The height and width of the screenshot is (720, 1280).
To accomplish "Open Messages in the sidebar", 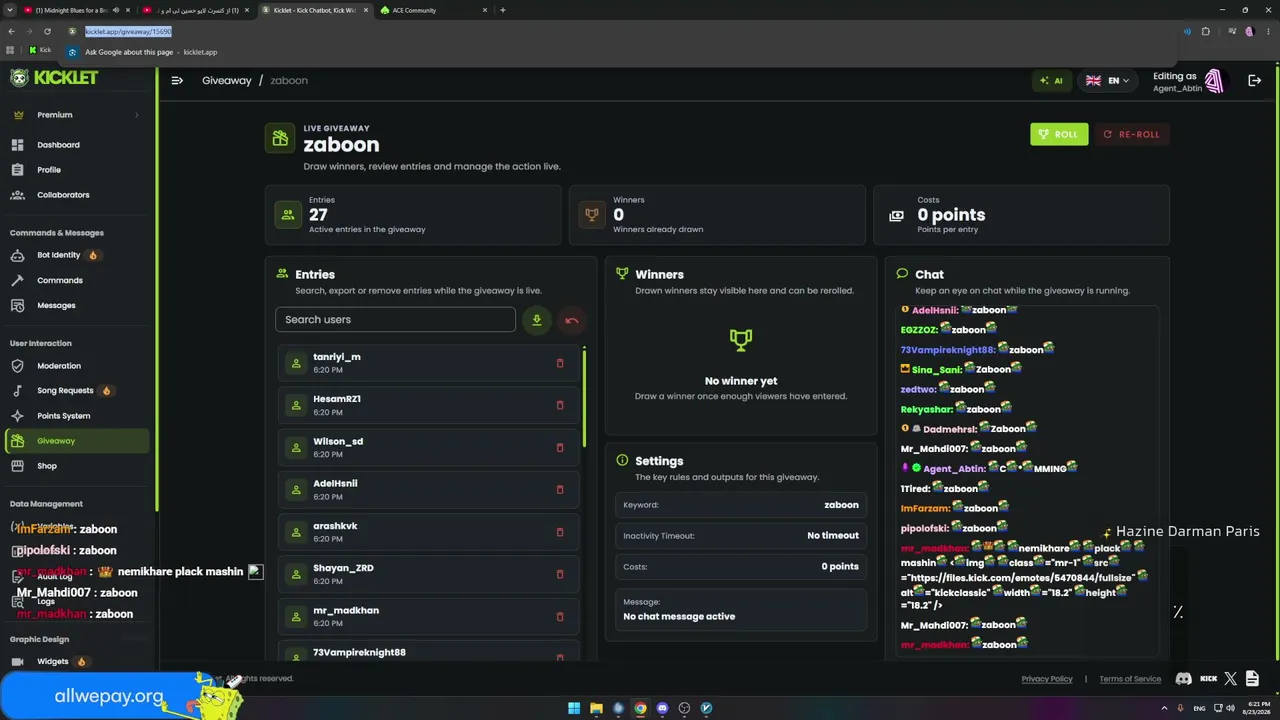I will coord(77,305).
